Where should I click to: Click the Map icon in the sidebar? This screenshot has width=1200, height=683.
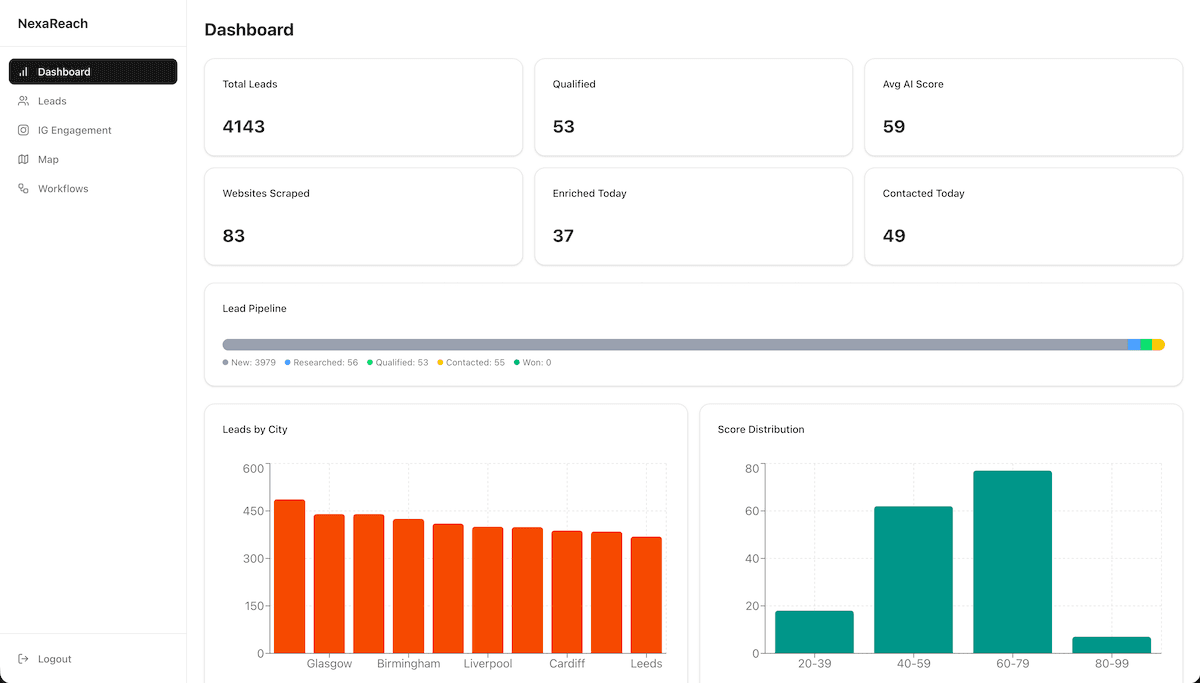point(22,159)
